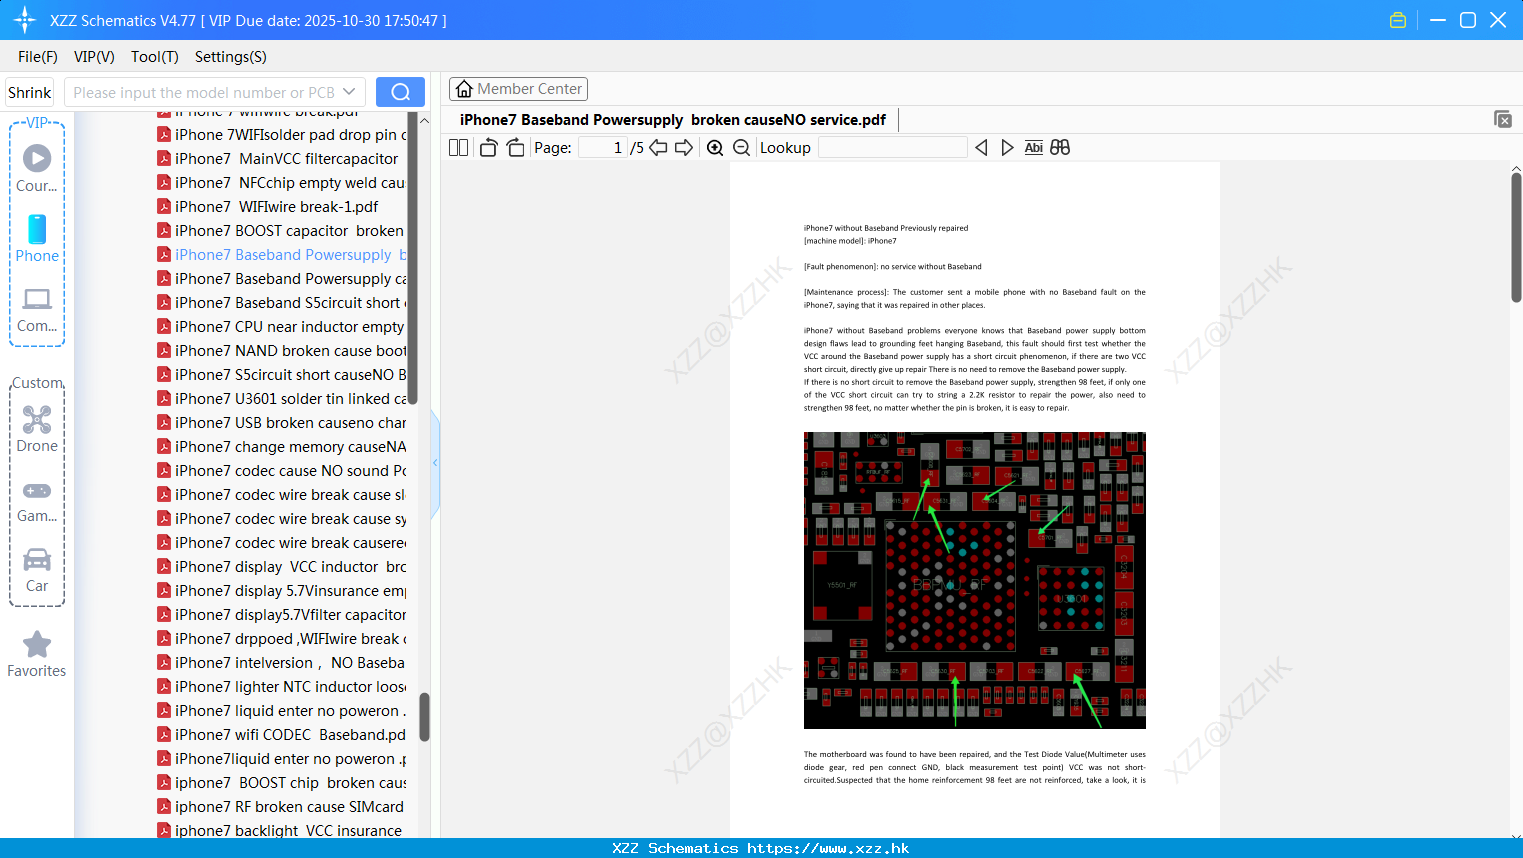The width and height of the screenshot is (1523, 858).
Task: Click the blue search button
Action: tap(400, 92)
